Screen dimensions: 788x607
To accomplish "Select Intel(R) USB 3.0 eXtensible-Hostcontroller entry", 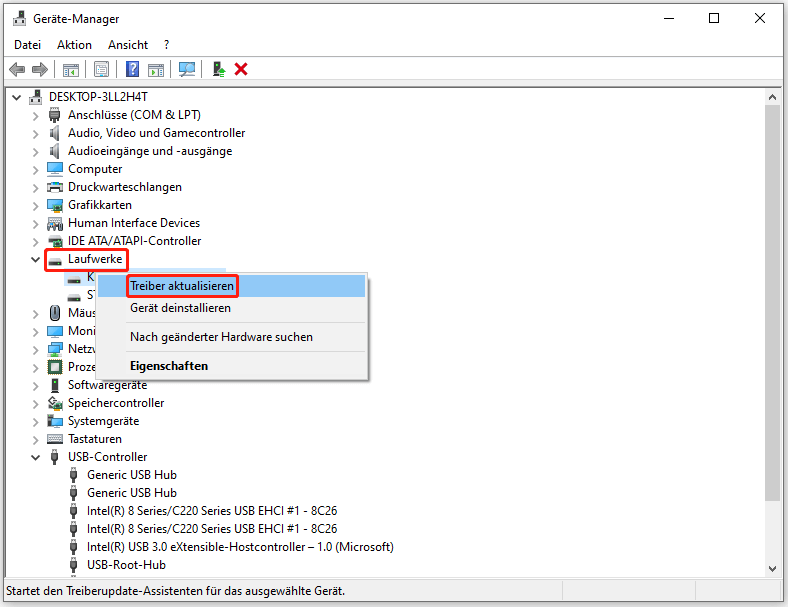I will coord(240,547).
